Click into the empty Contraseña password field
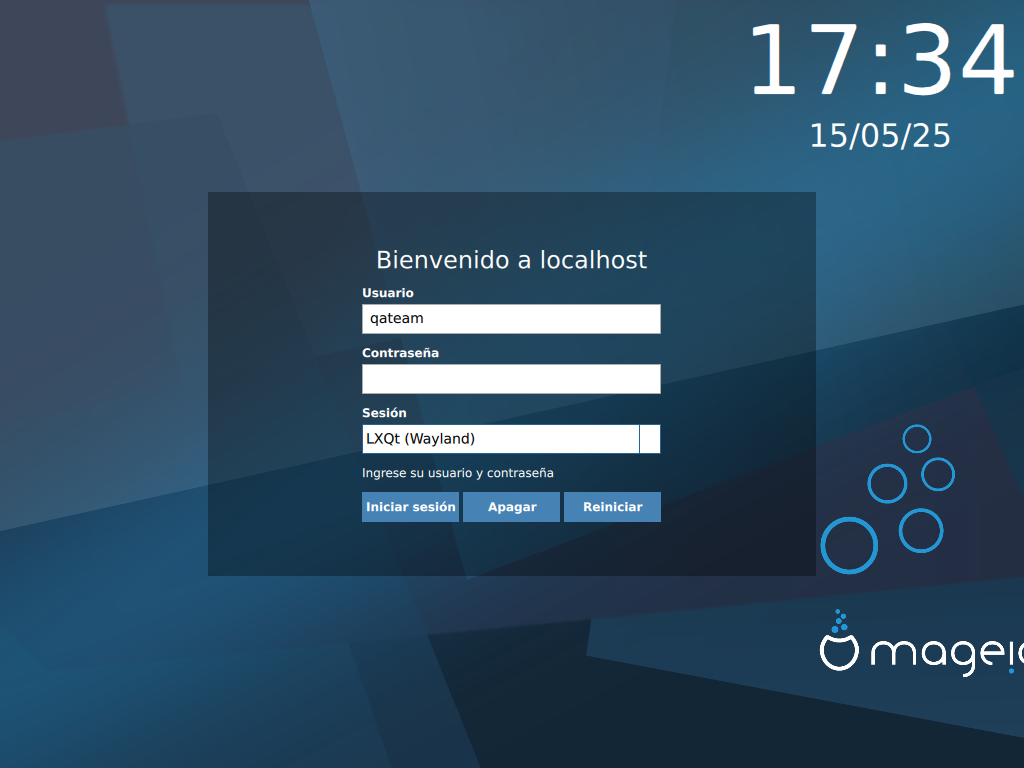This screenshot has height=768, width=1024. [510, 379]
